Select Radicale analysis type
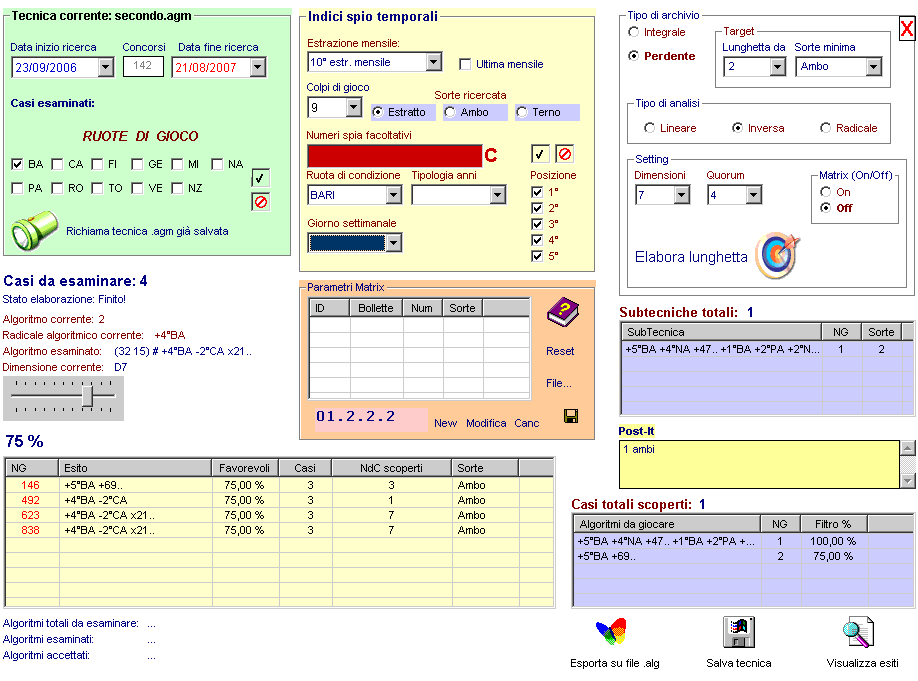This screenshot has height=681, width=918. tap(825, 128)
